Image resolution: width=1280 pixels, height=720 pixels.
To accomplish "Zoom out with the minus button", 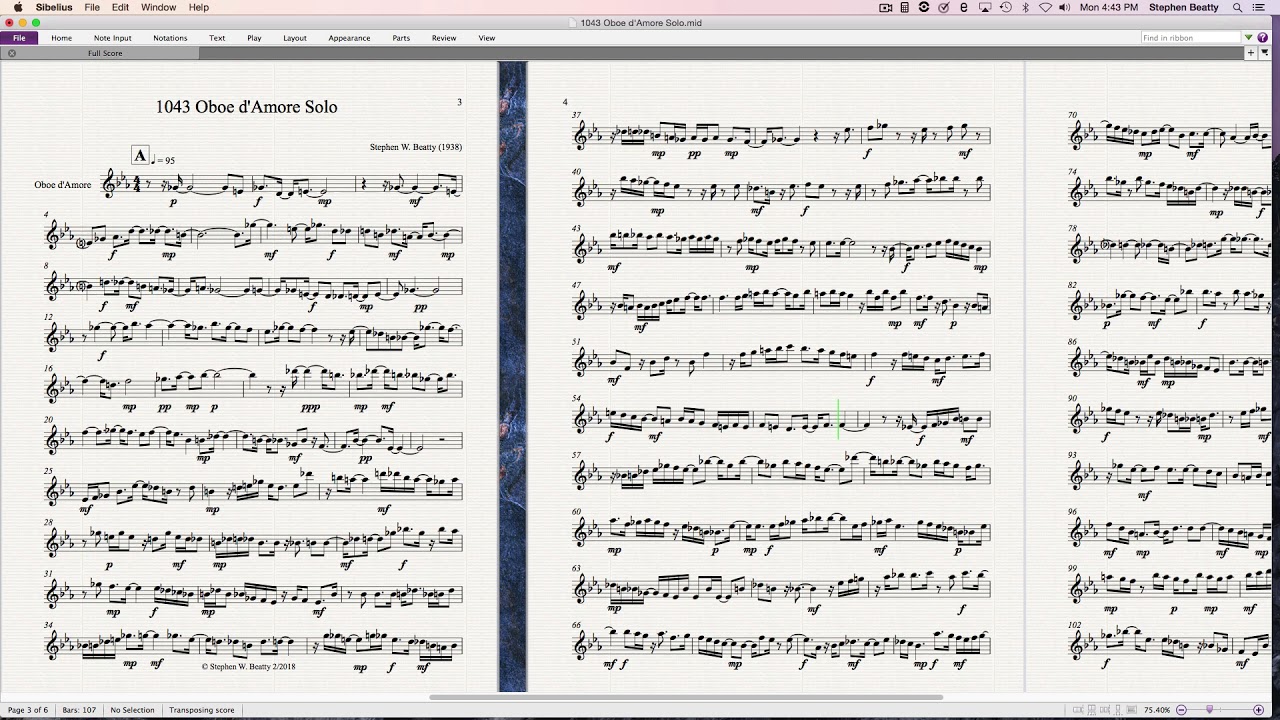I will tap(1181, 710).
